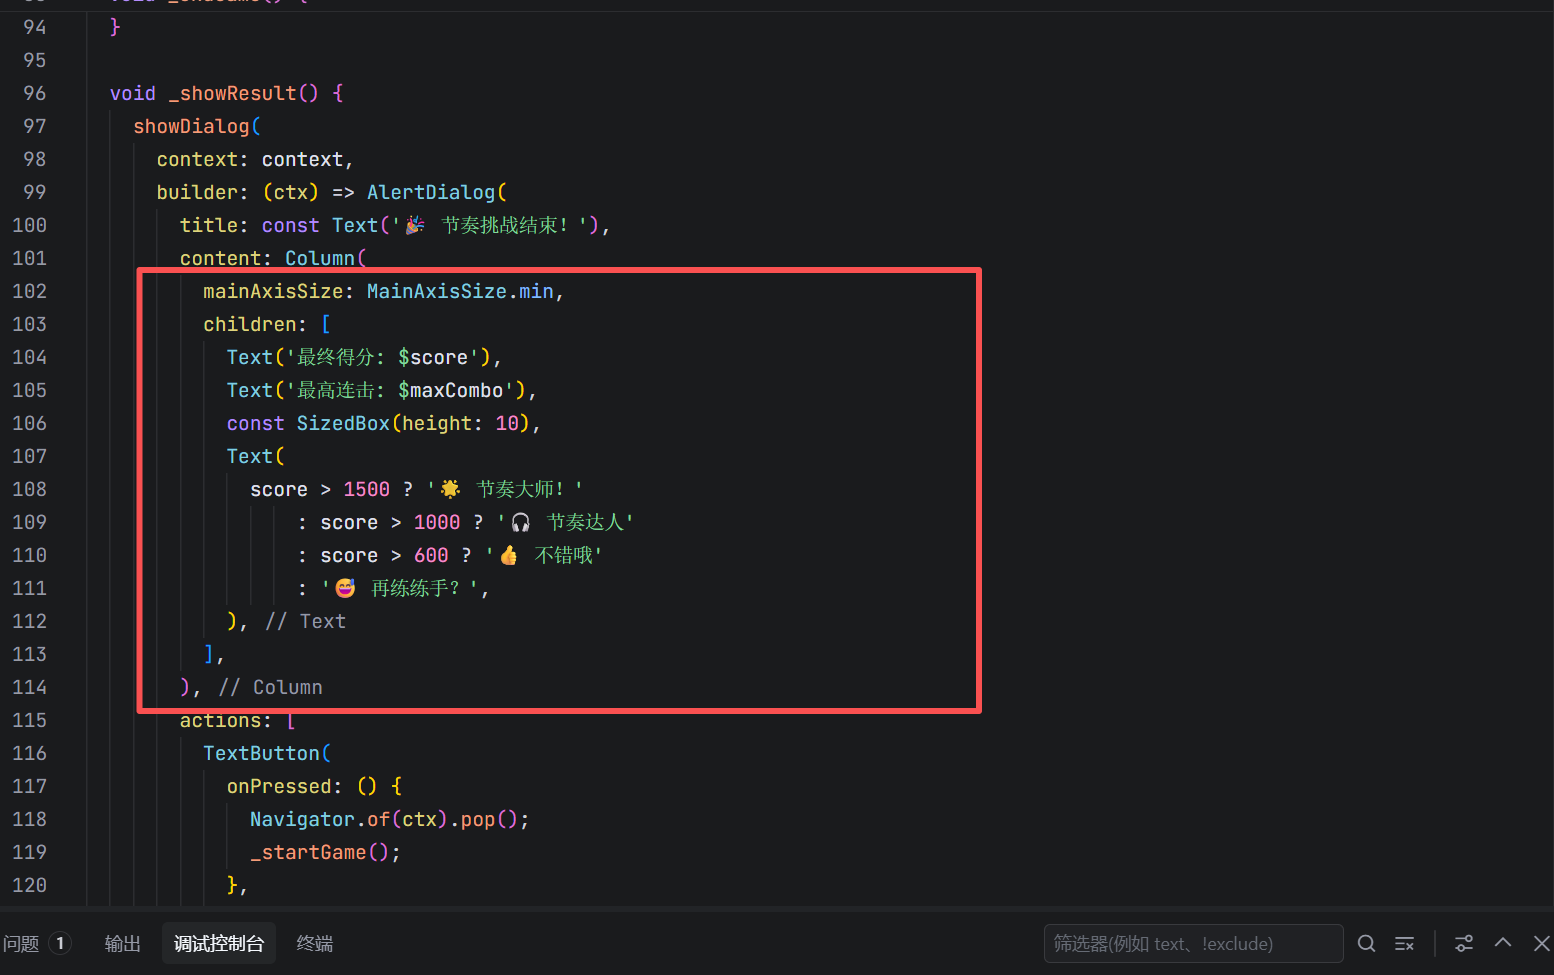Viewport: 1554px width, 975px height.
Task: Click the // Text closing comment
Action: [x=306, y=621]
